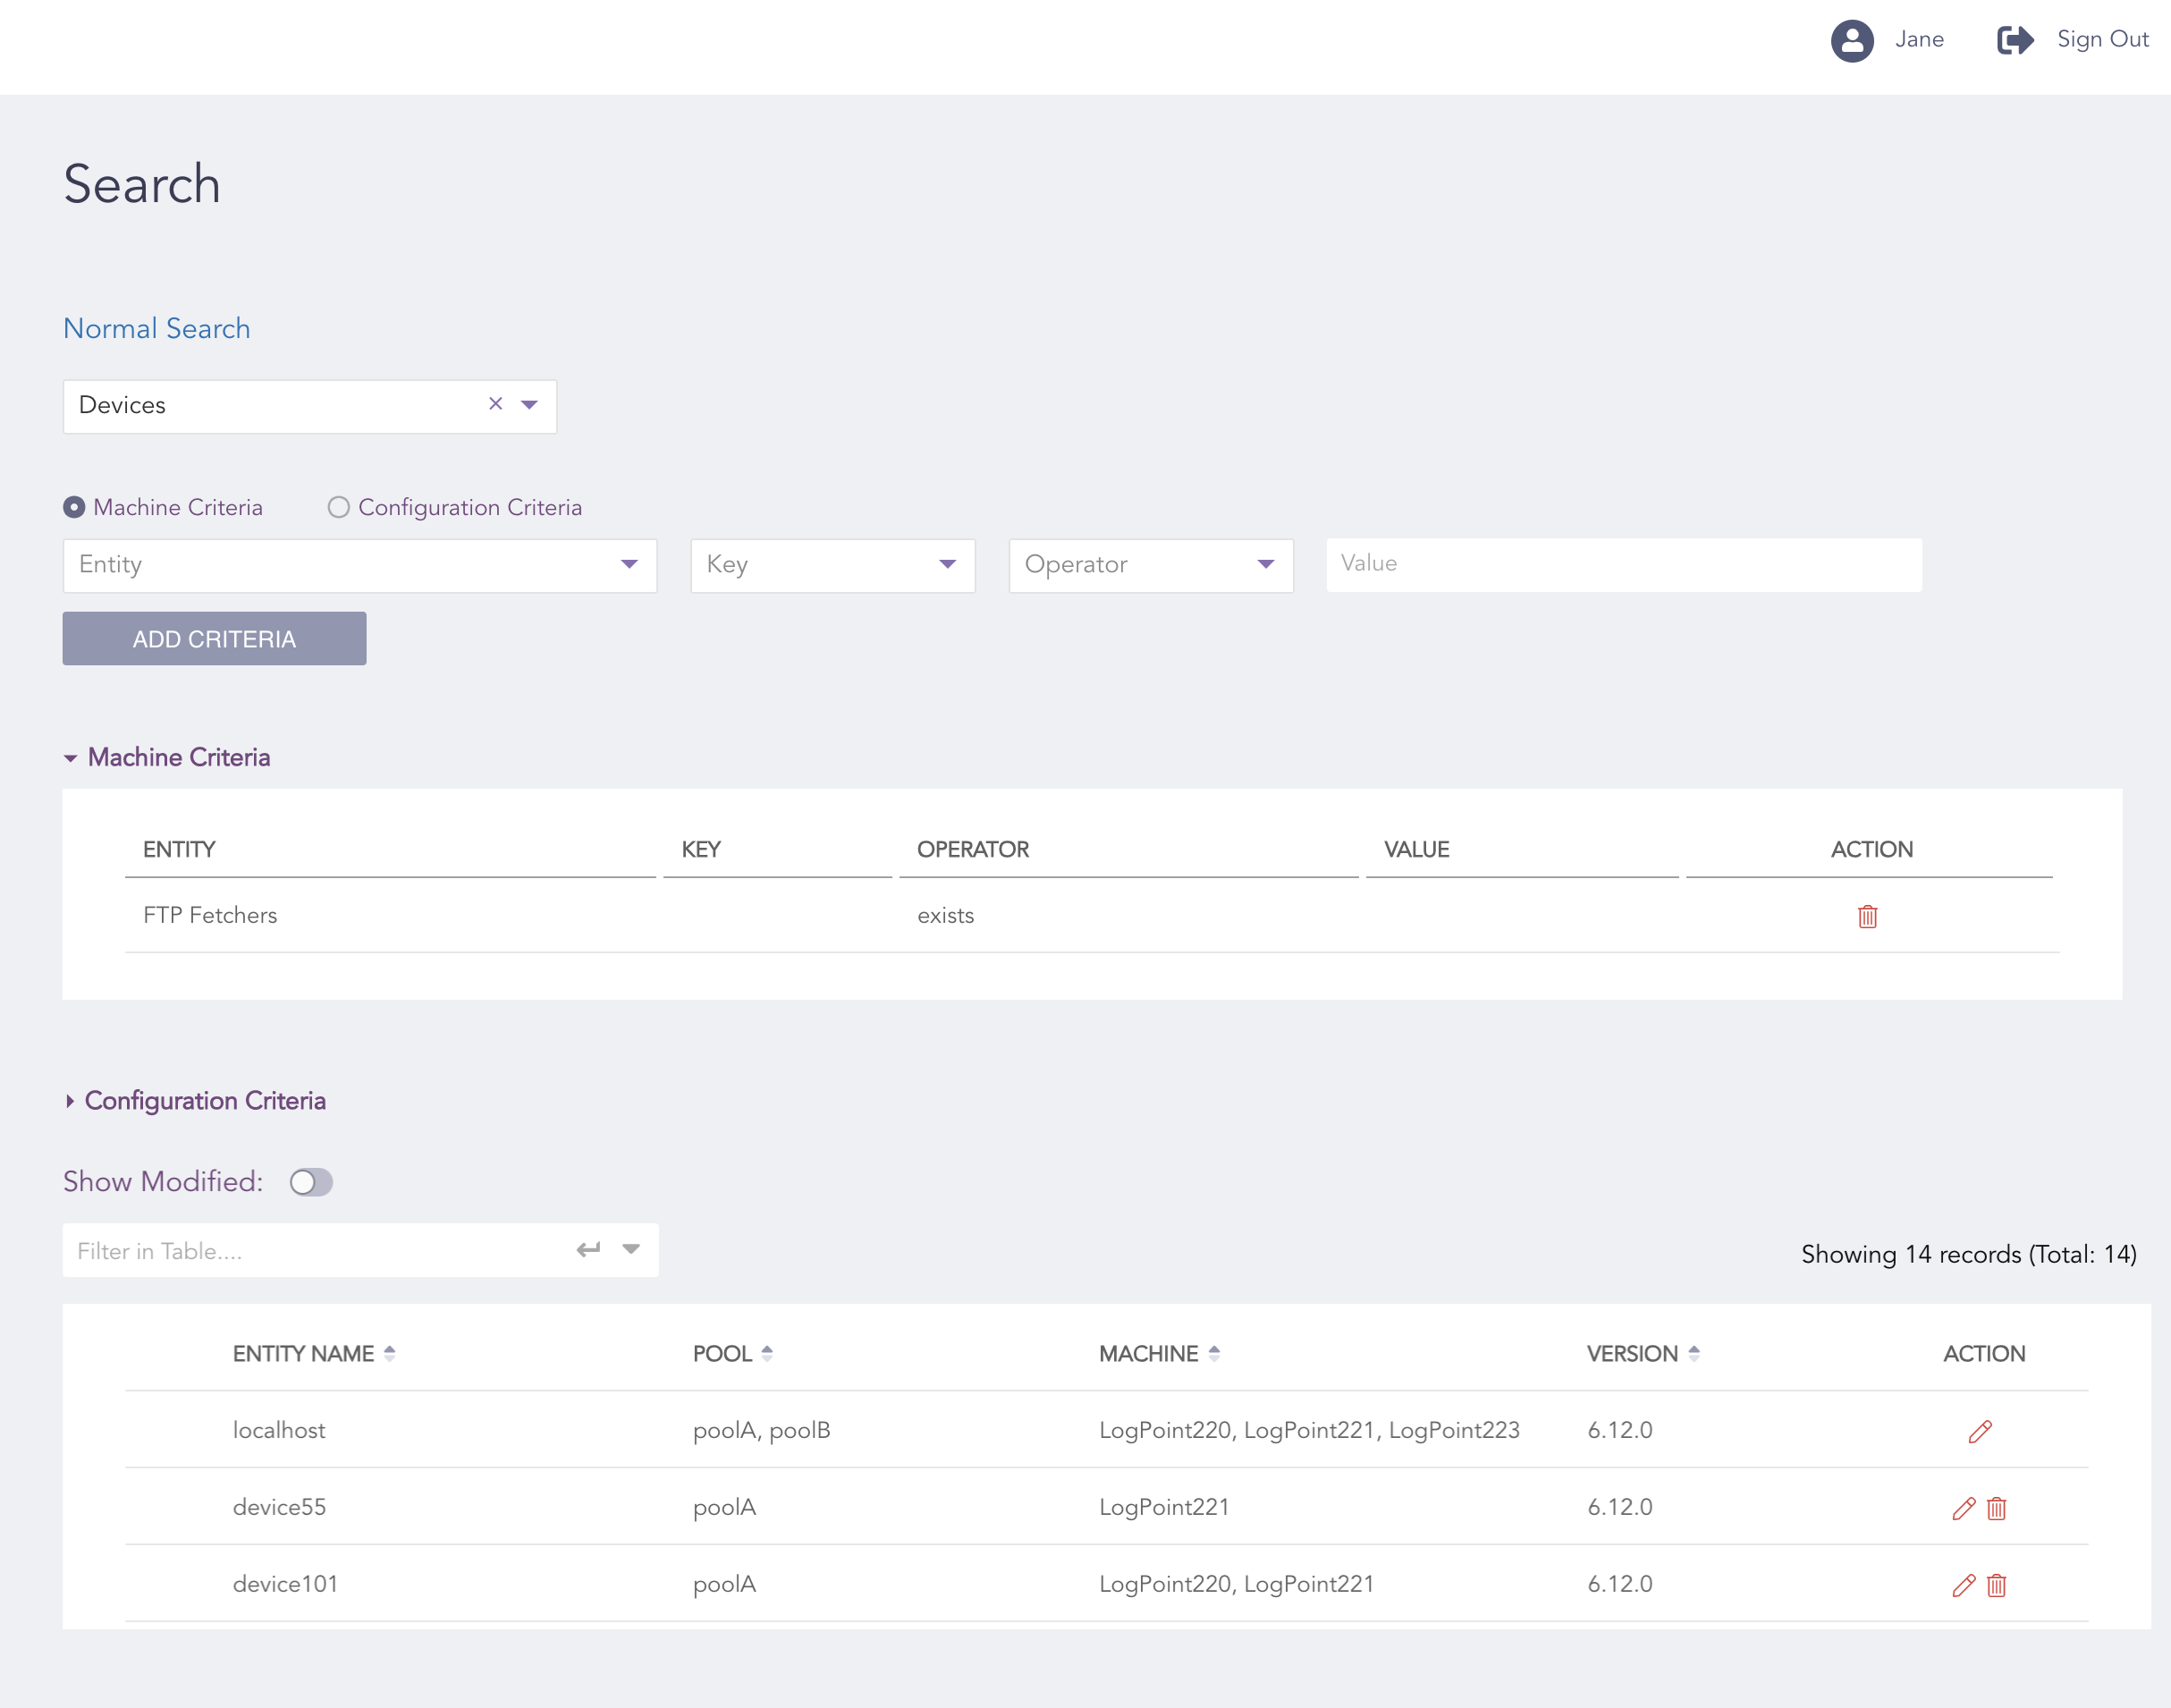Select the Machine Criteria radio button
Viewport: 2171px width, 1708px height.
(74, 507)
